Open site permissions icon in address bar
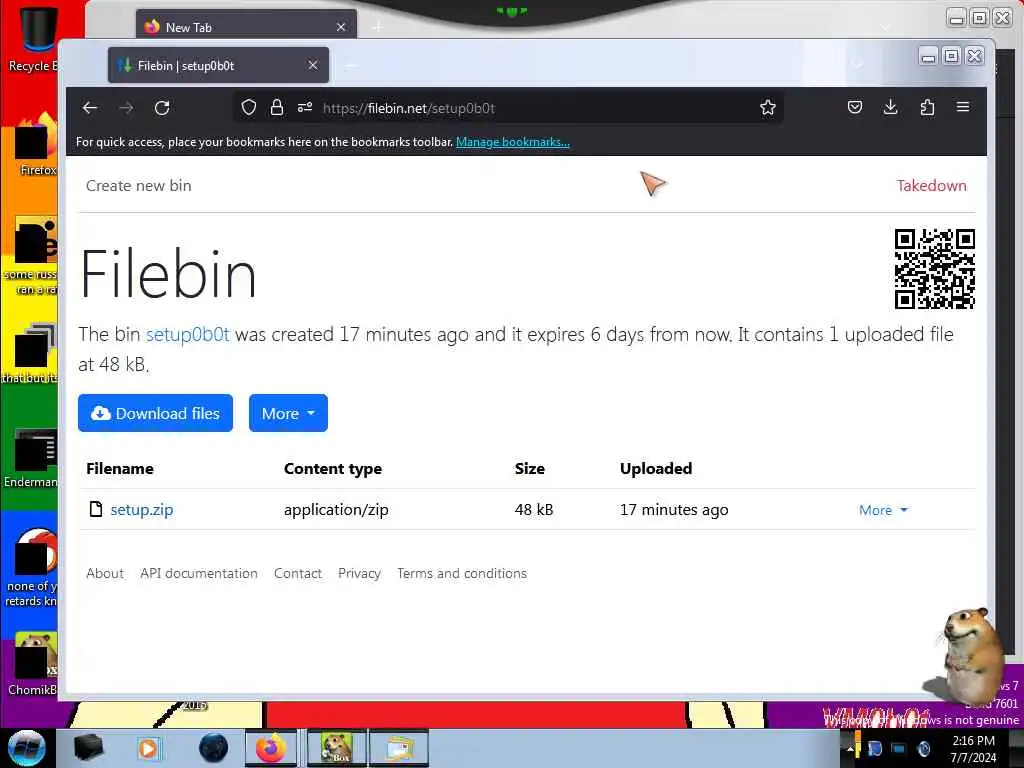1024x768 pixels. point(305,107)
